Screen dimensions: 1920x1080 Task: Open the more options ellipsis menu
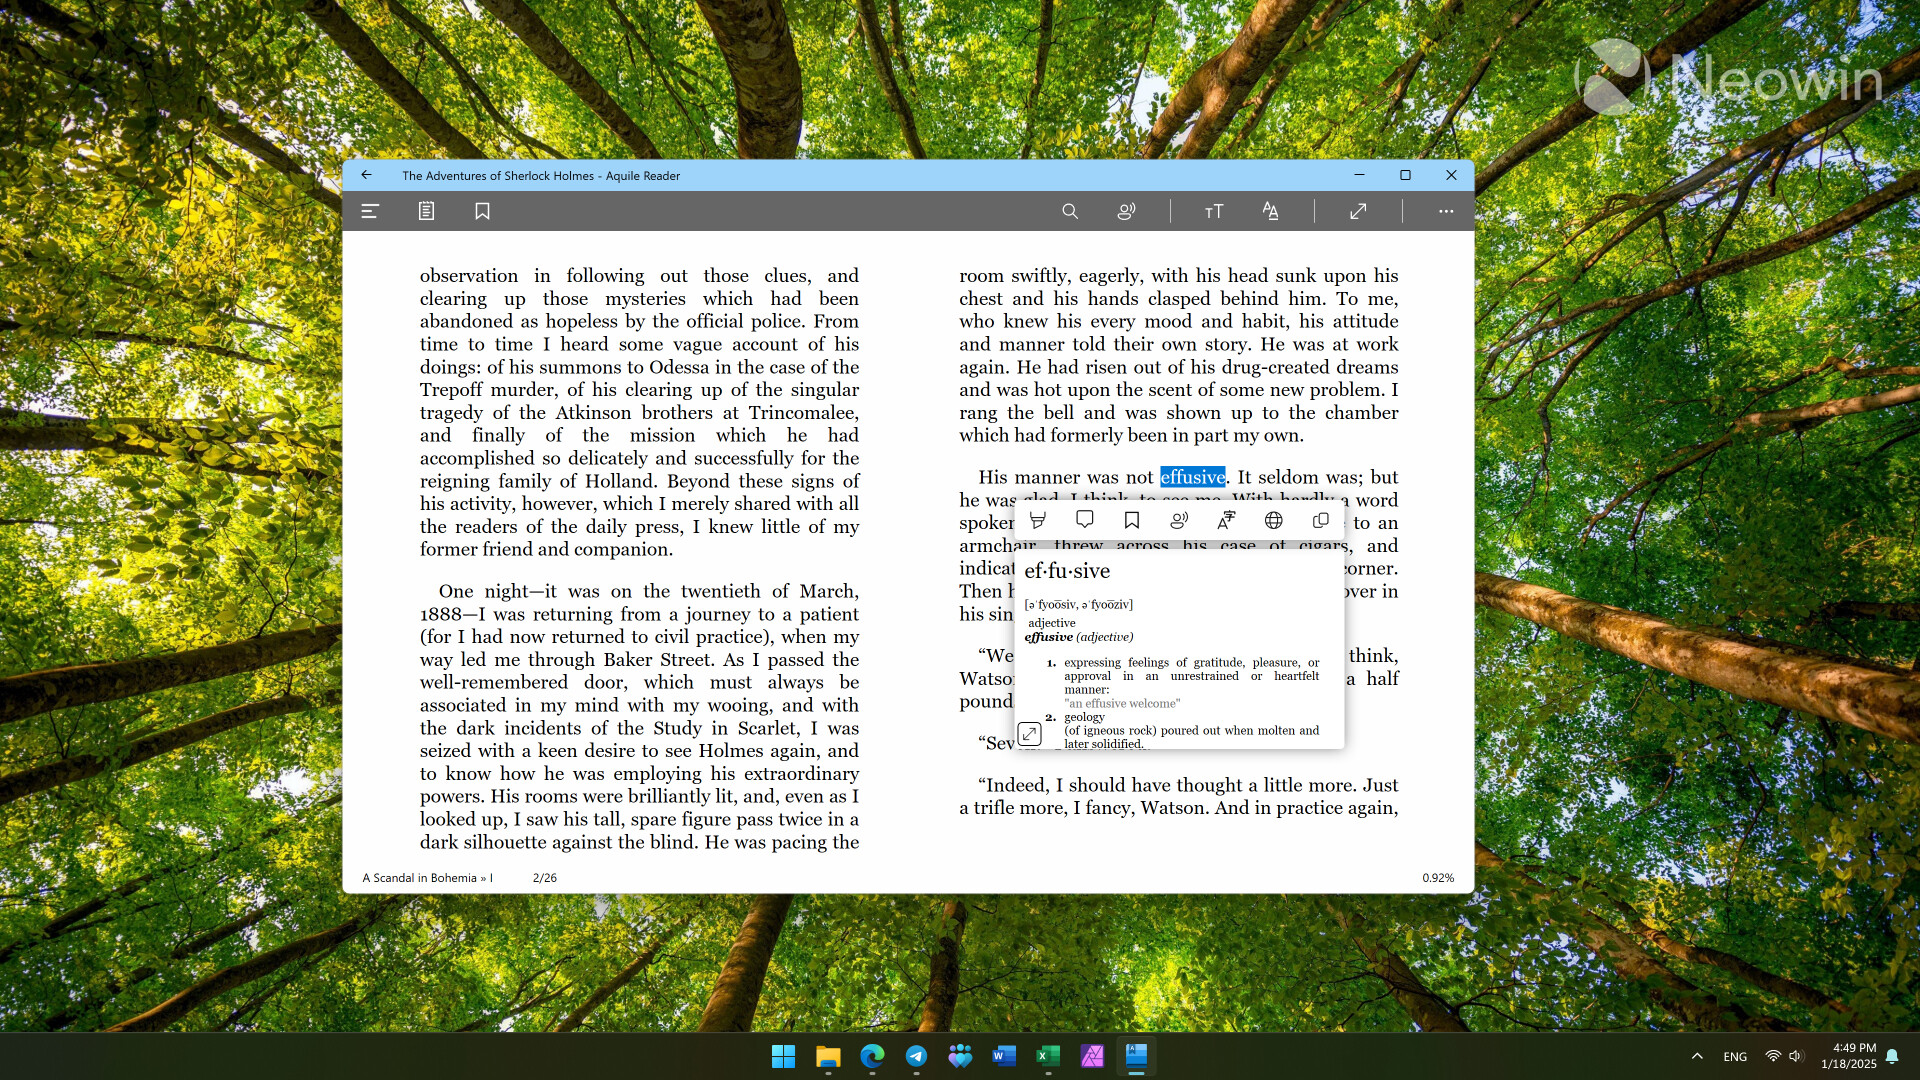tap(1446, 211)
